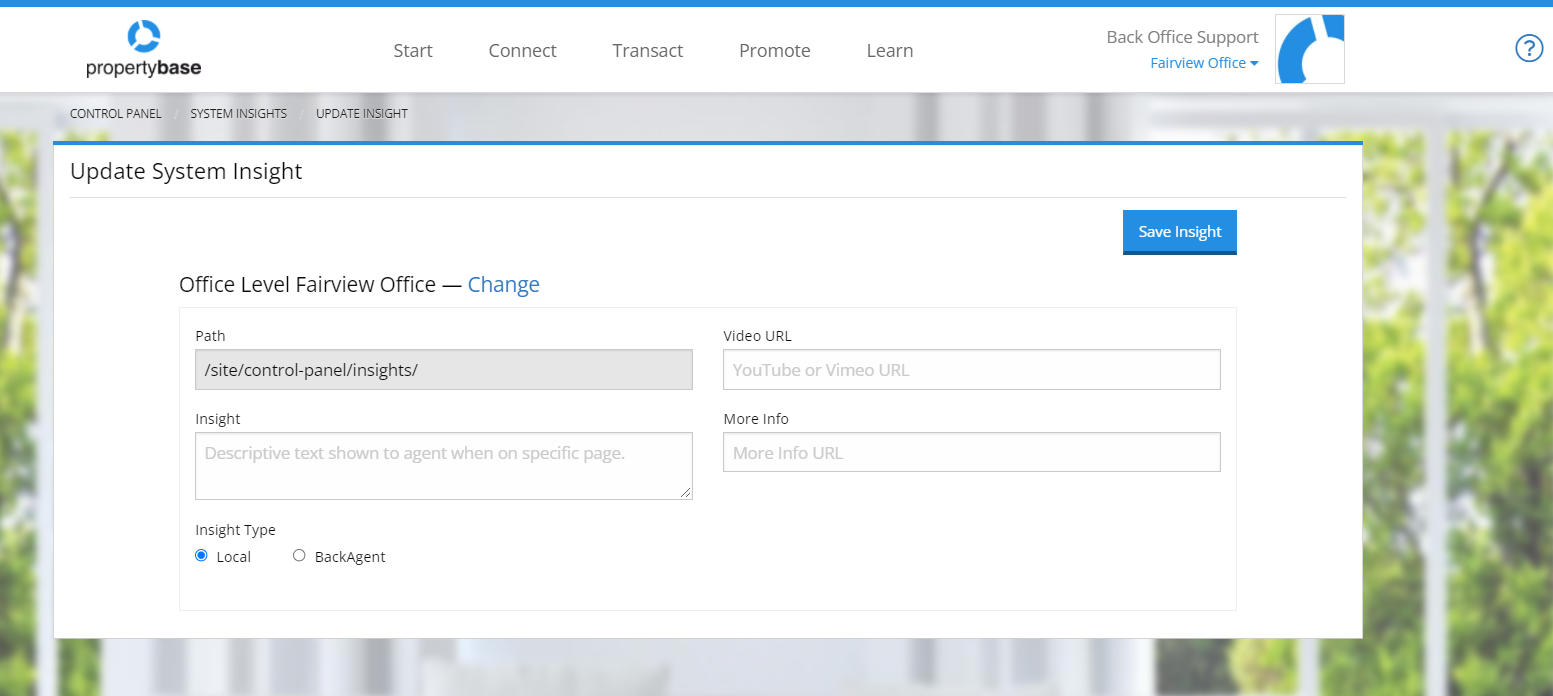Open the Learn menu
Viewport: 1553px width, 696px height.
tap(889, 50)
